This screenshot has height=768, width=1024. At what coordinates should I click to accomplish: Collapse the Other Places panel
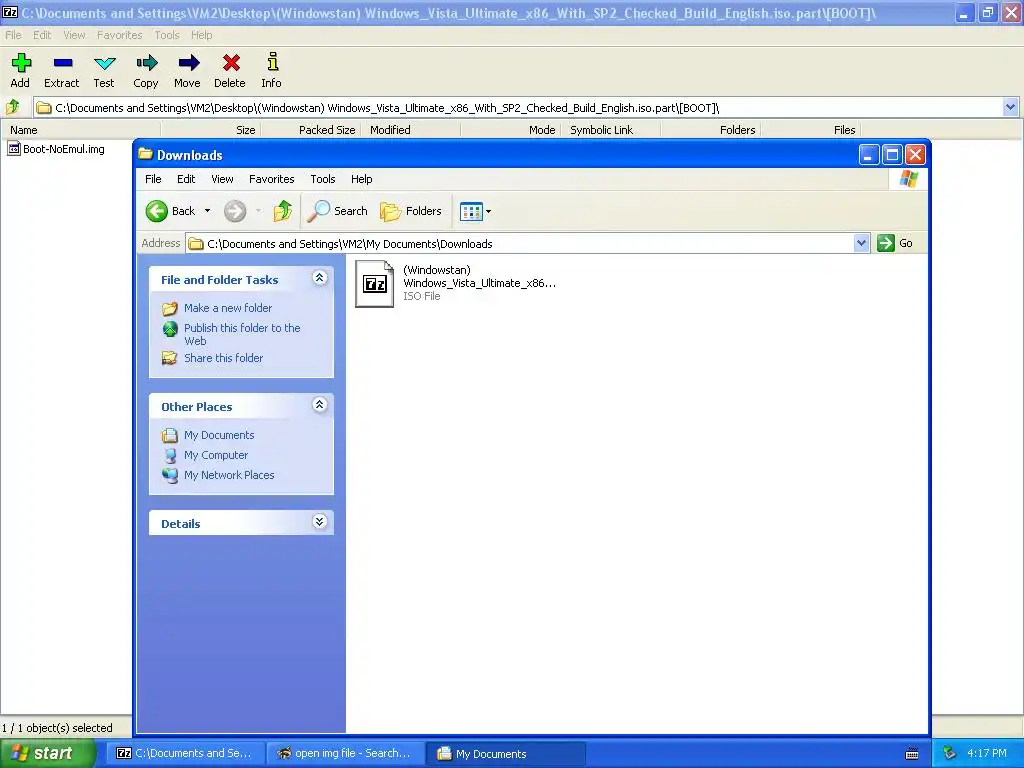(319, 405)
